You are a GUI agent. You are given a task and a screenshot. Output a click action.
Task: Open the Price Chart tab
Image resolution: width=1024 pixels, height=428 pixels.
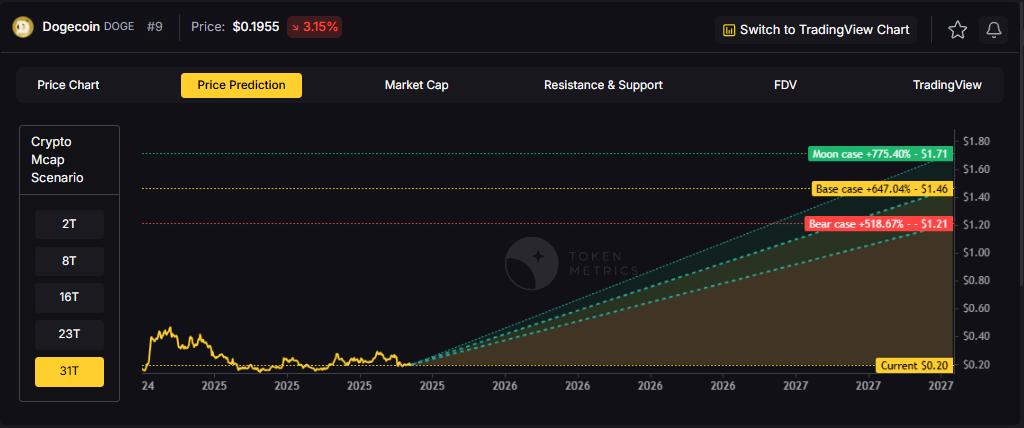click(68, 85)
